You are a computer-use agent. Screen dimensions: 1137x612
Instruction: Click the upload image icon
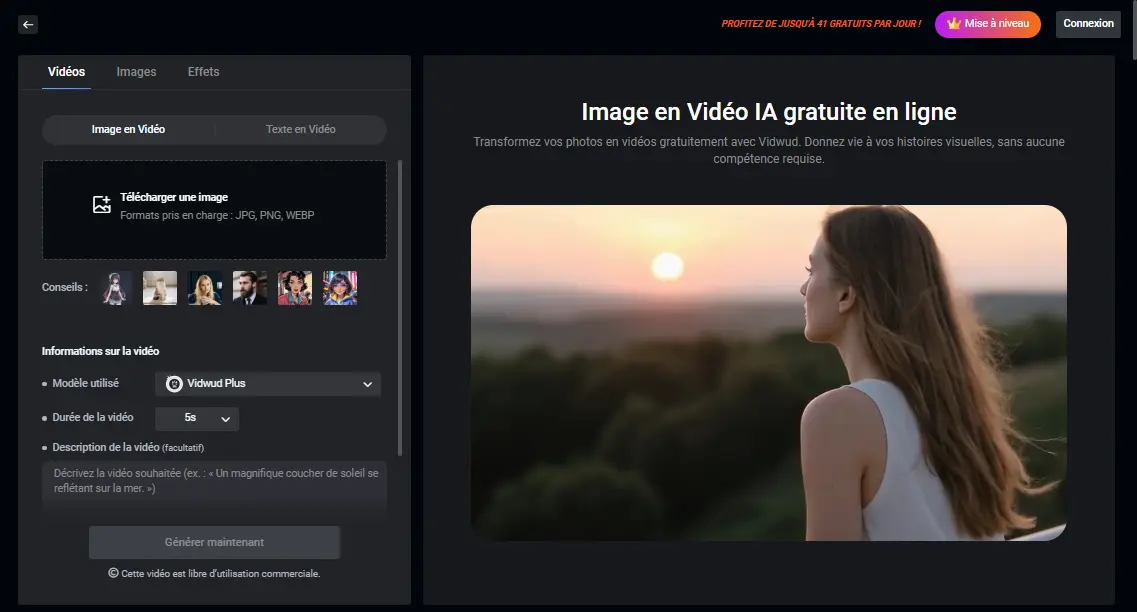(x=101, y=205)
